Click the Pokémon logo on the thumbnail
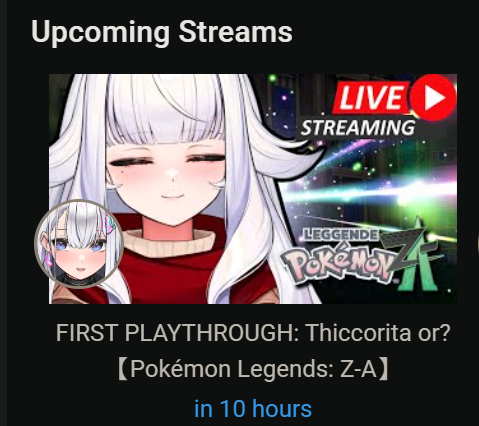Image resolution: width=479 pixels, height=426 pixels. click(x=336, y=263)
